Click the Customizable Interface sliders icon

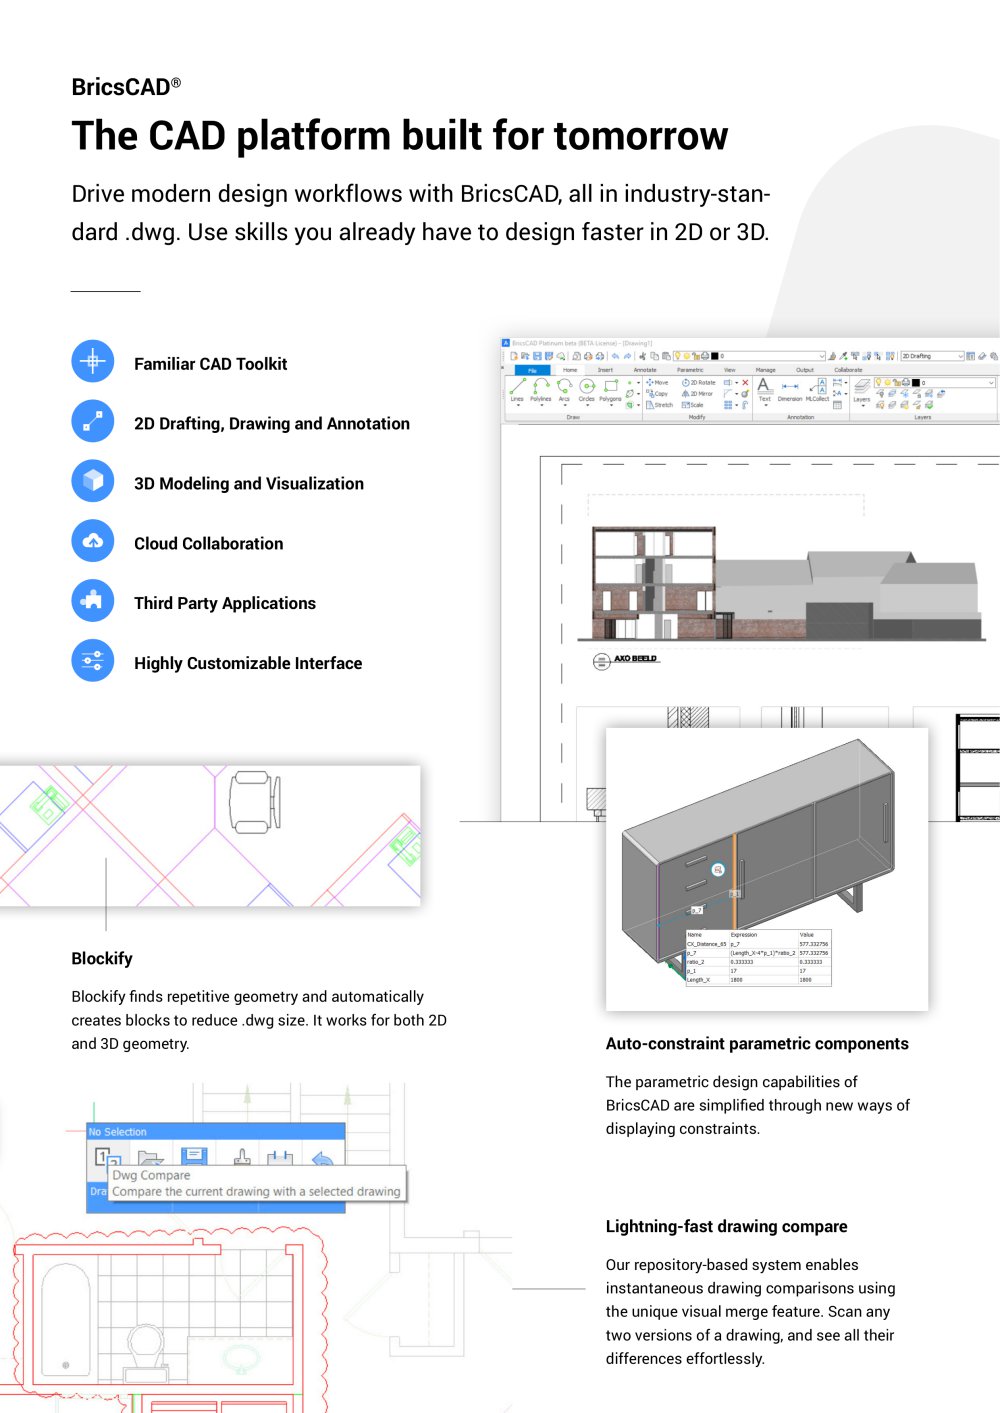[93, 660]
